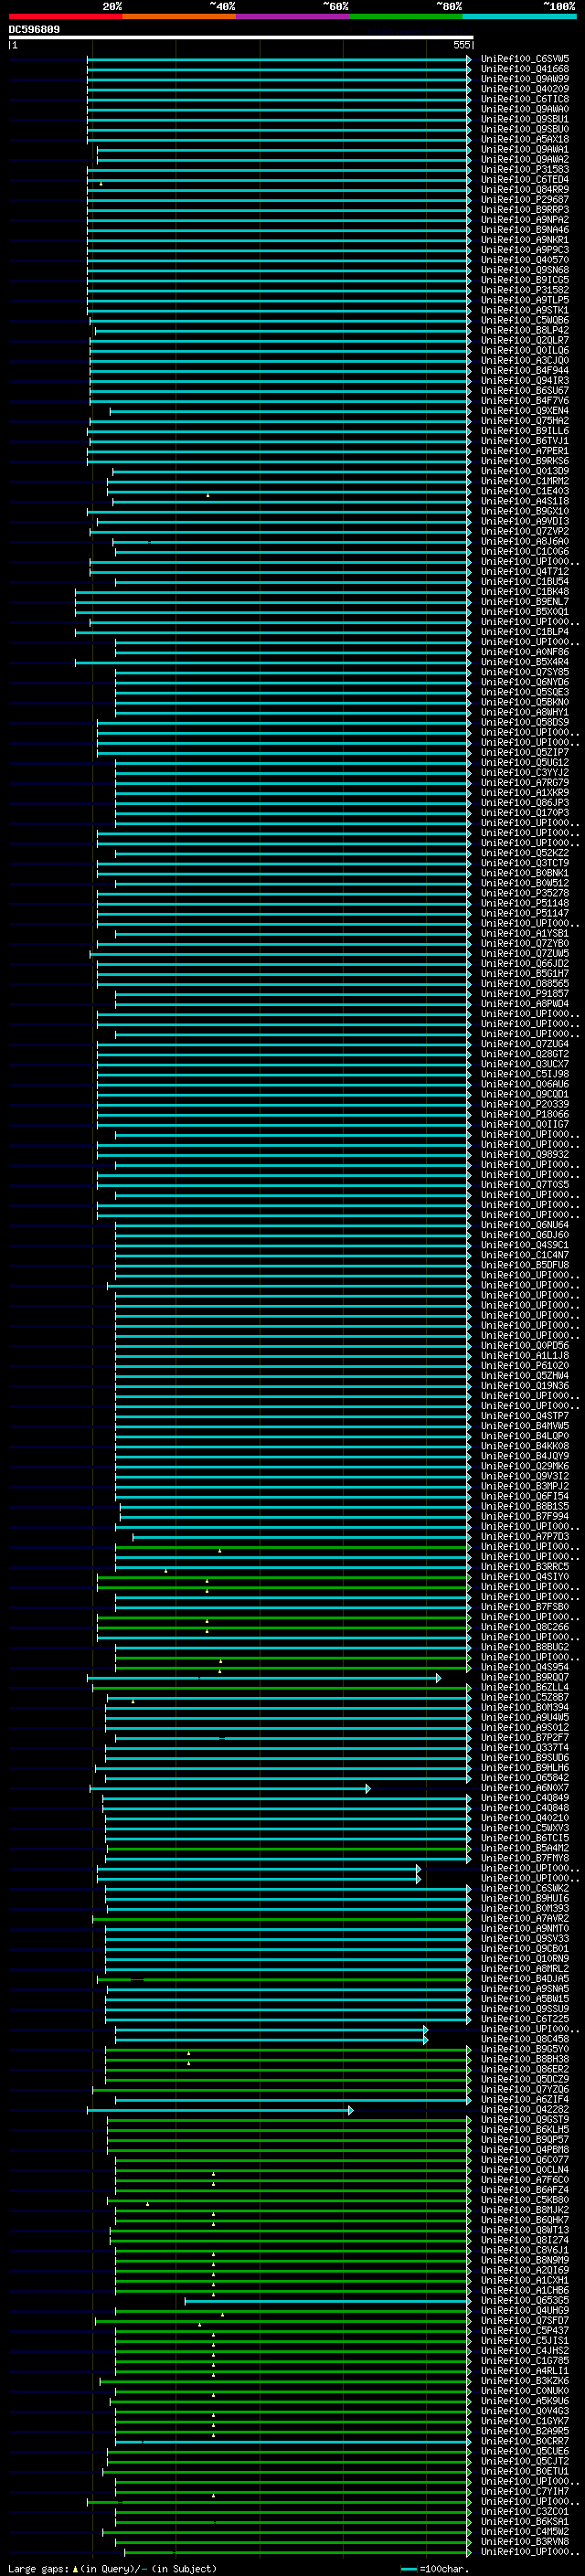Viewport: 585px width, 2576px height.
Task: Click the '20%' legend label
Action: (x=112, y=6)
